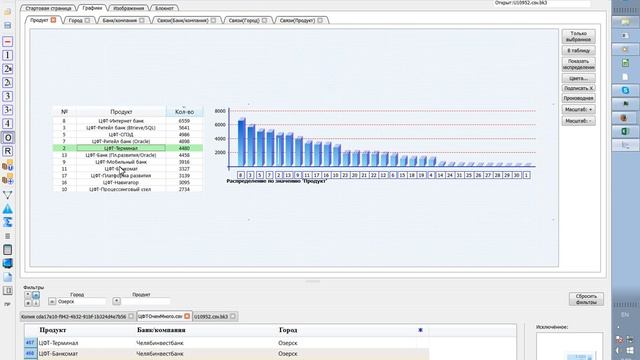Click the x-axis label box "13"
The height and width of the screenshot is (360, 640).
click(x=288, y=175)
